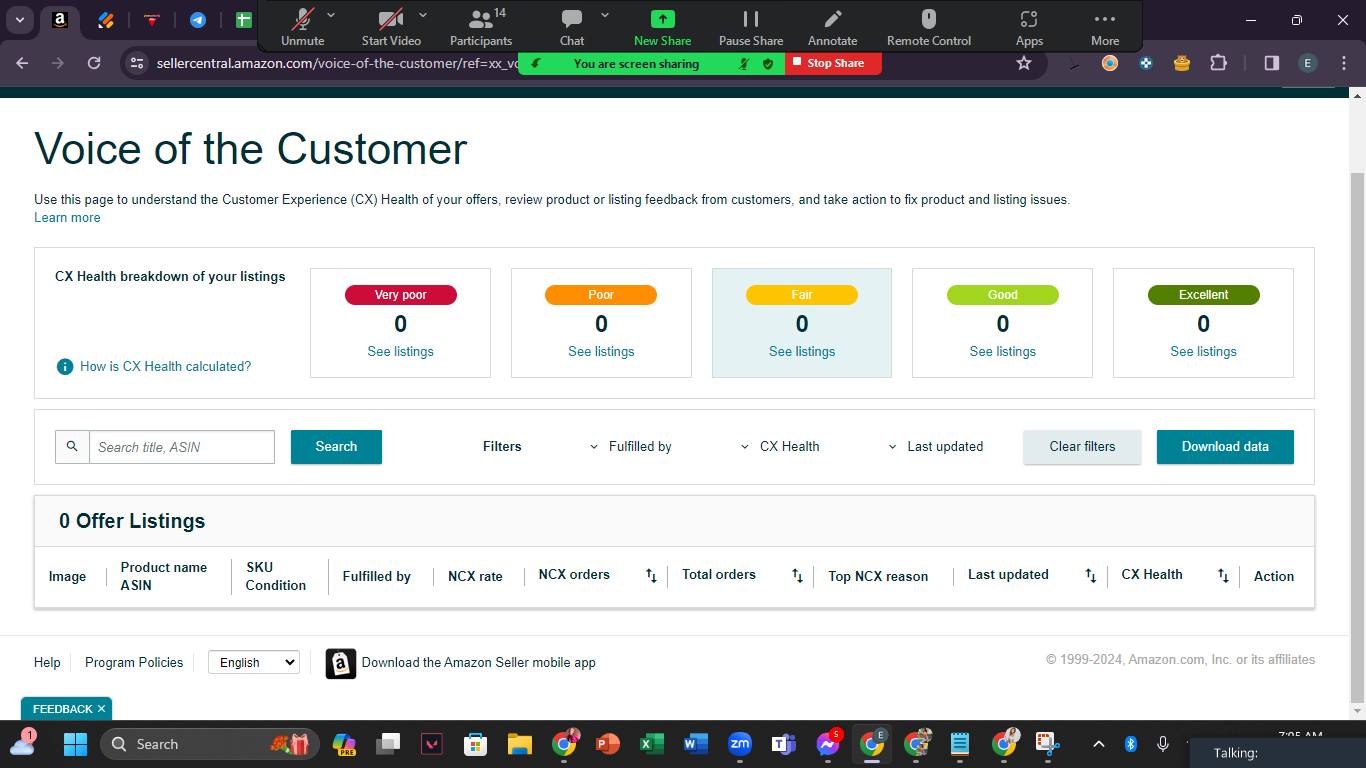The width and height of the screenshot is (1366, 768).
Task: Open How is CX Health calculated?
Action: pos(166,367)
